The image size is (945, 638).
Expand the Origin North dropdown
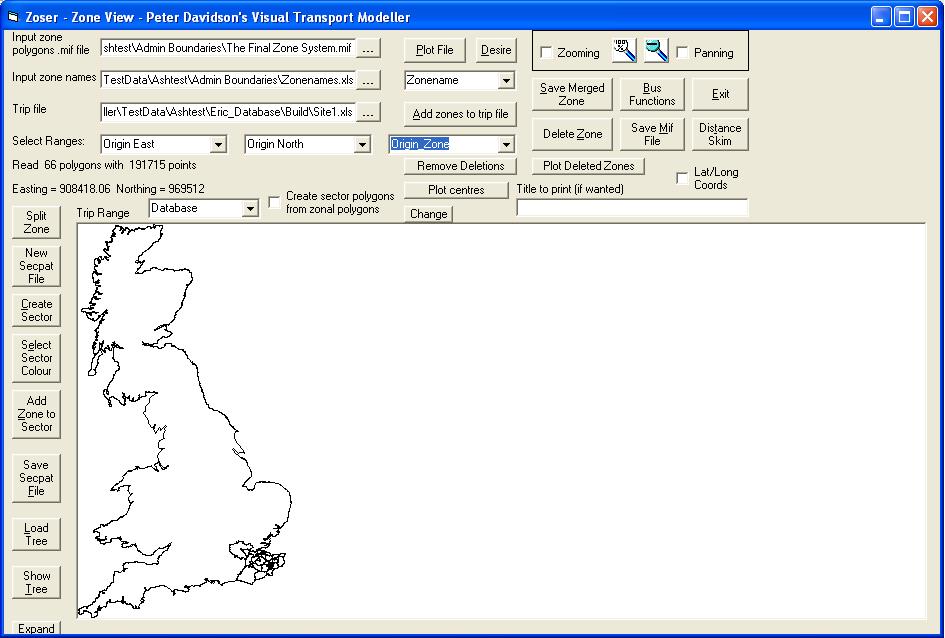tap(362, 144)
